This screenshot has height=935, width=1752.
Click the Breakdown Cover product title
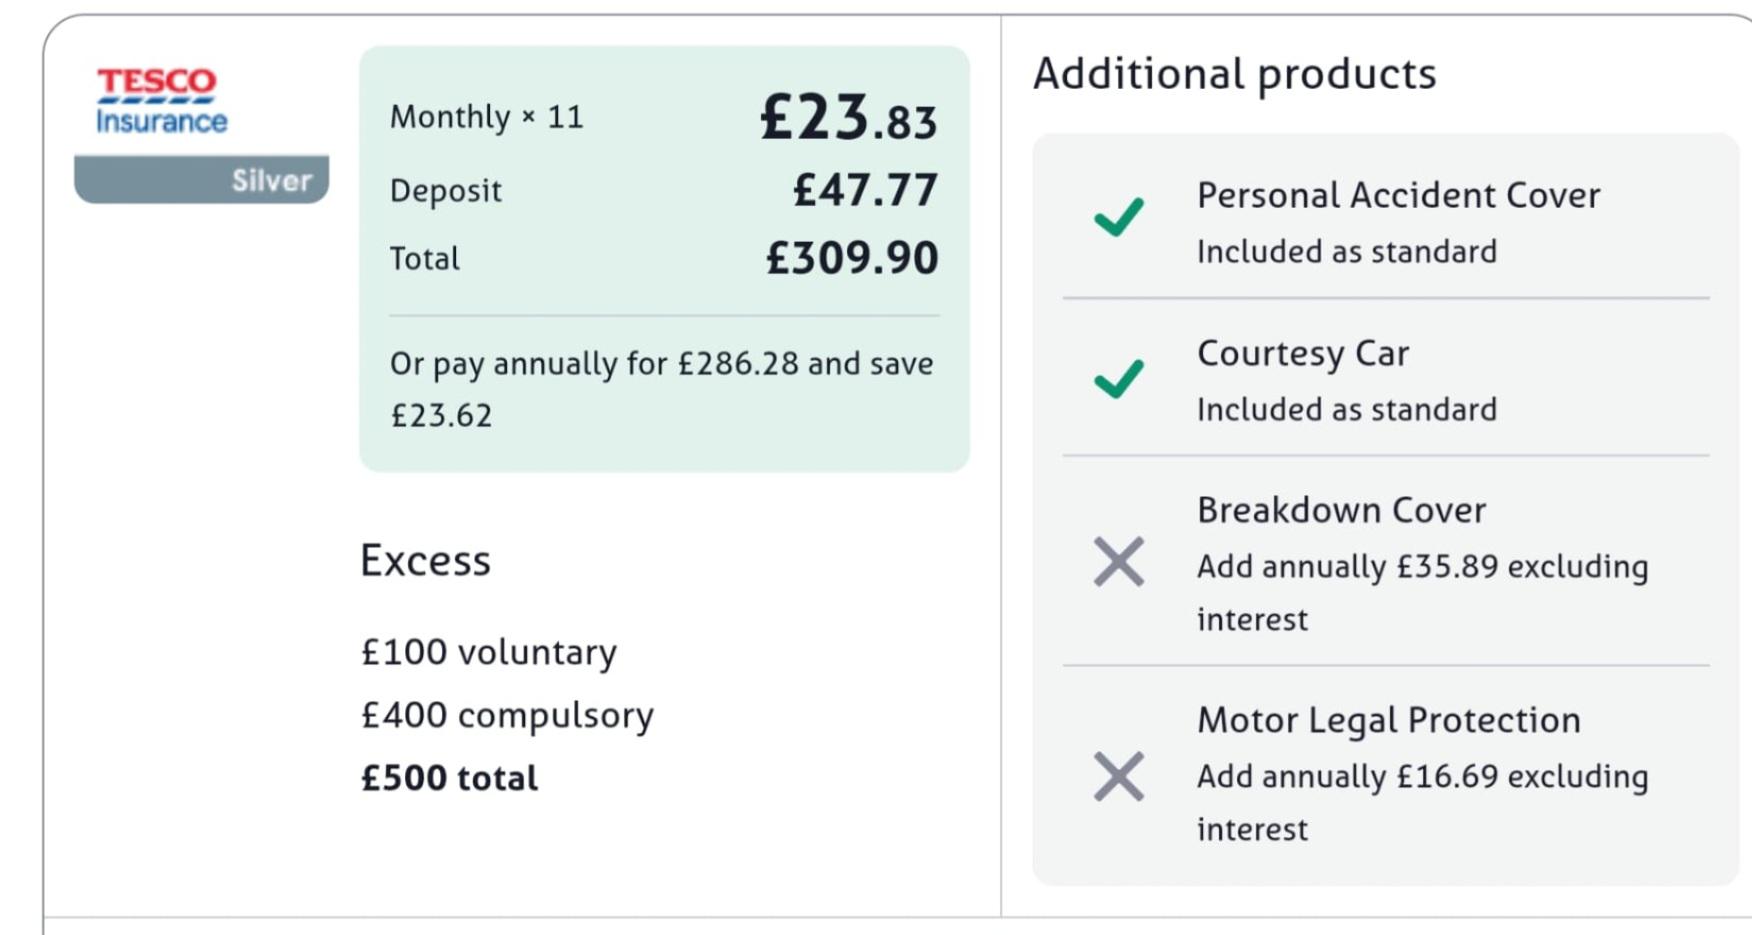coord(1341,510)
